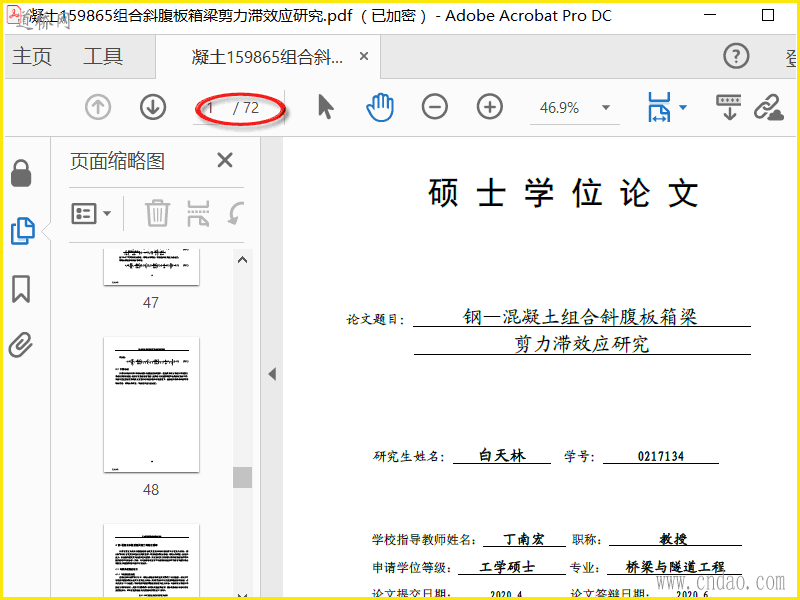Click the student number 0217134
The height and width of the screenshot is (600, 800).
(661, 456)
